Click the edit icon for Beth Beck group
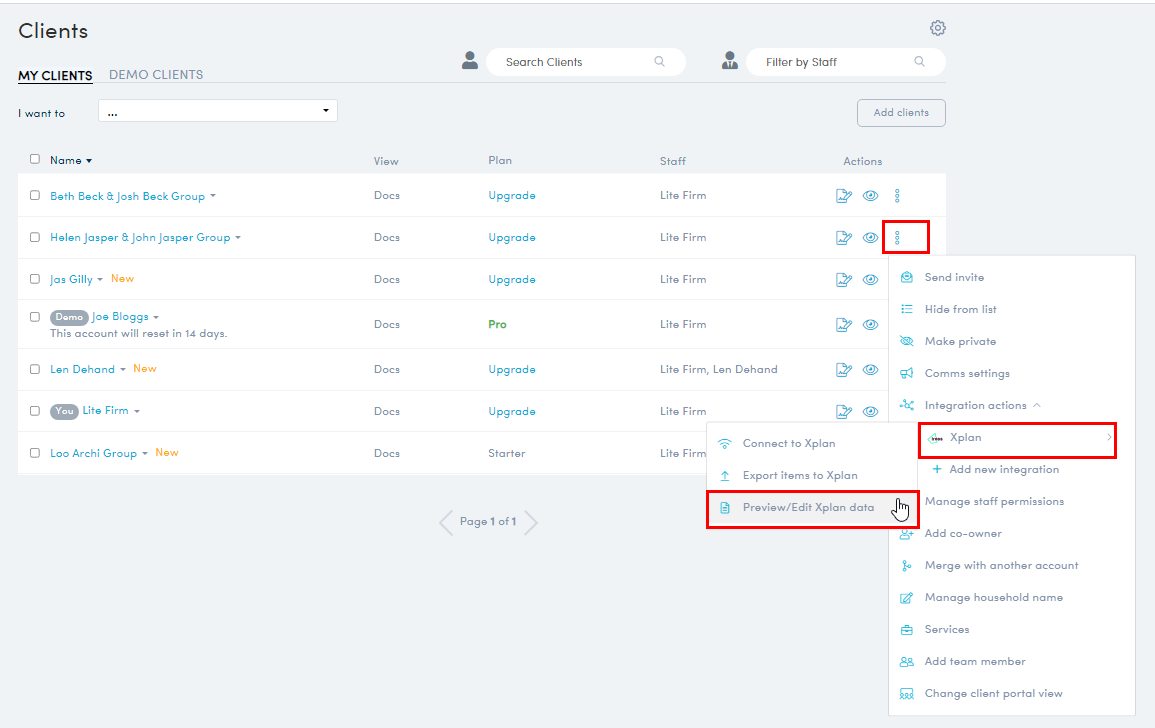Viewport: 1155px width, 728px height. pos(844,196)
